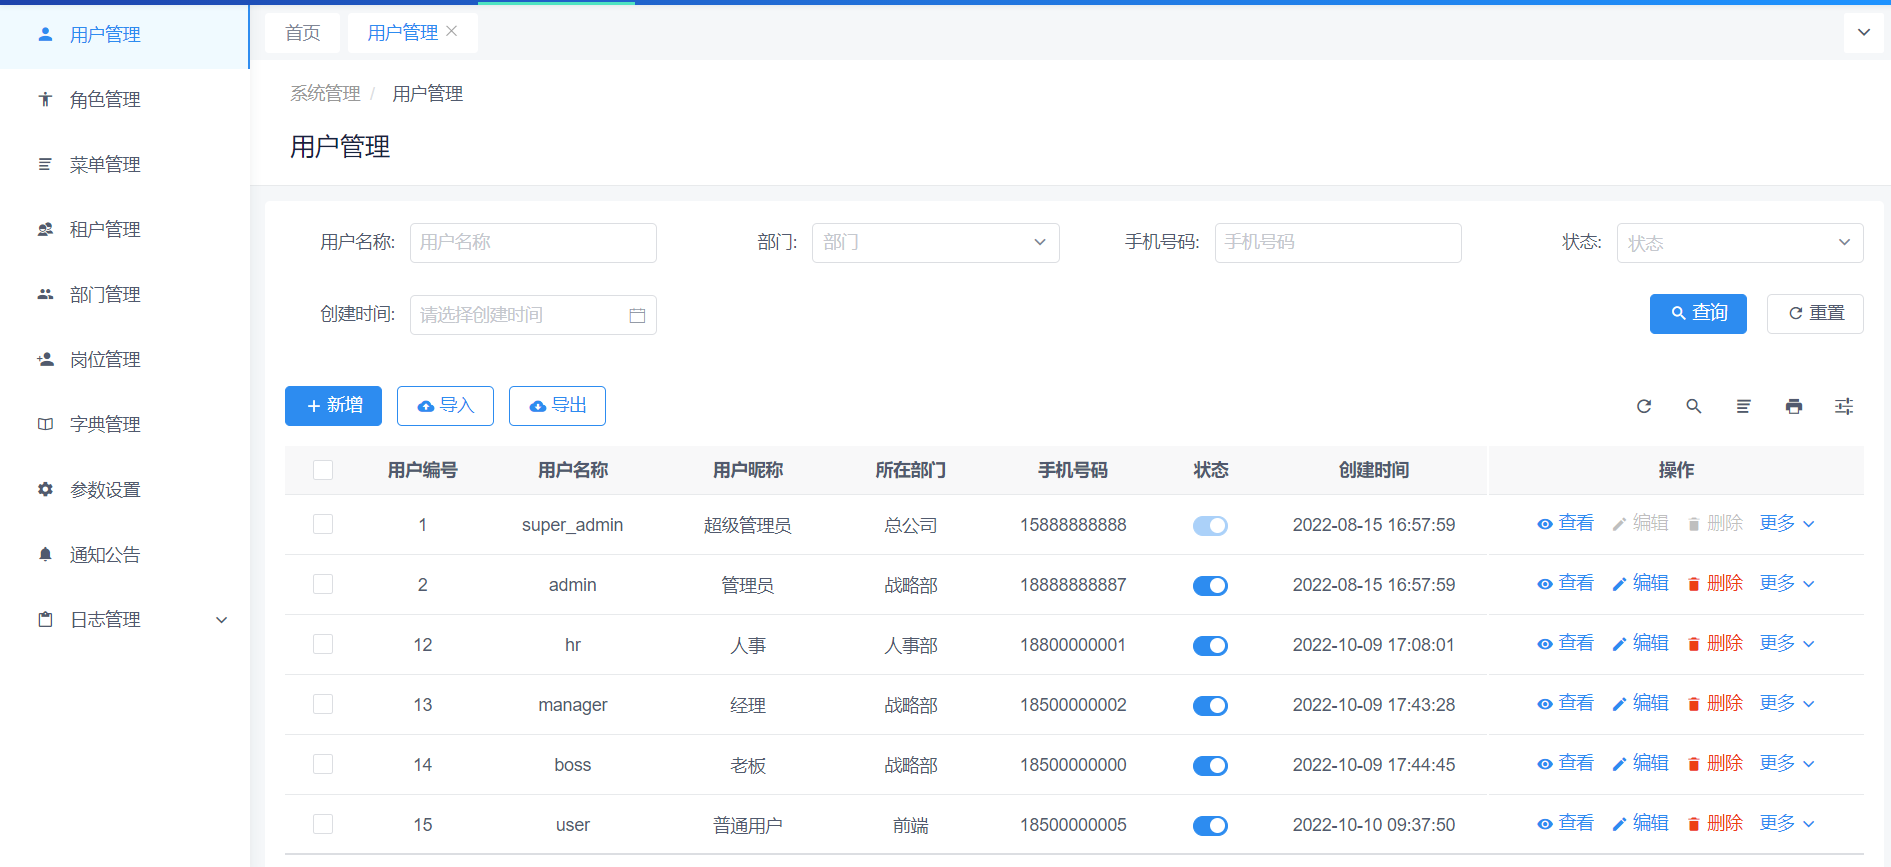
Task: Toggle status switch for super_admin
Action: (x=1210, y=525)
